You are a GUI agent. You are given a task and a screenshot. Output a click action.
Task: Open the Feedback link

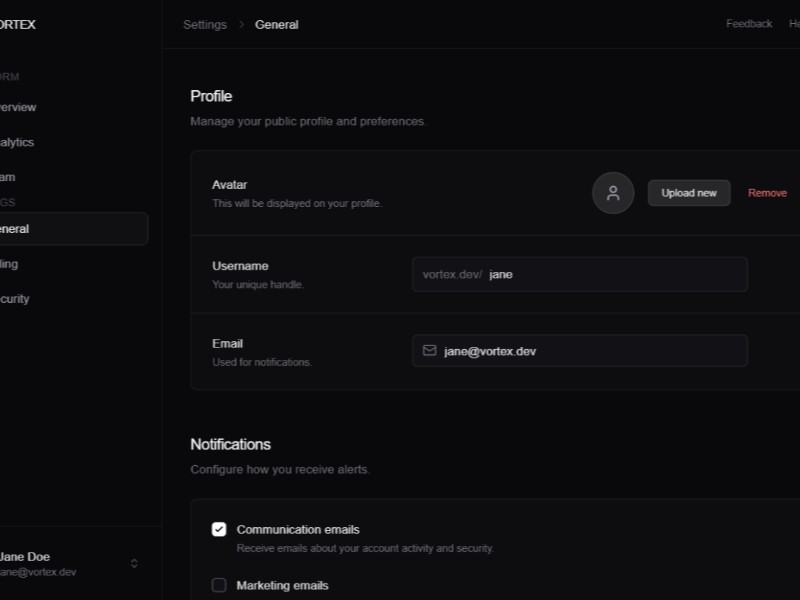(749, 24)
